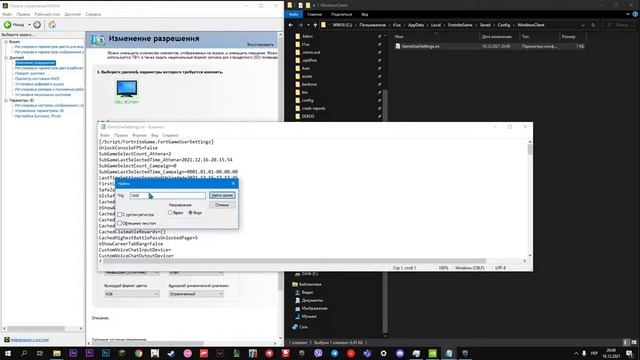
Task: Click the help icon in File Explorer ribbon
Action: [636, 14]
